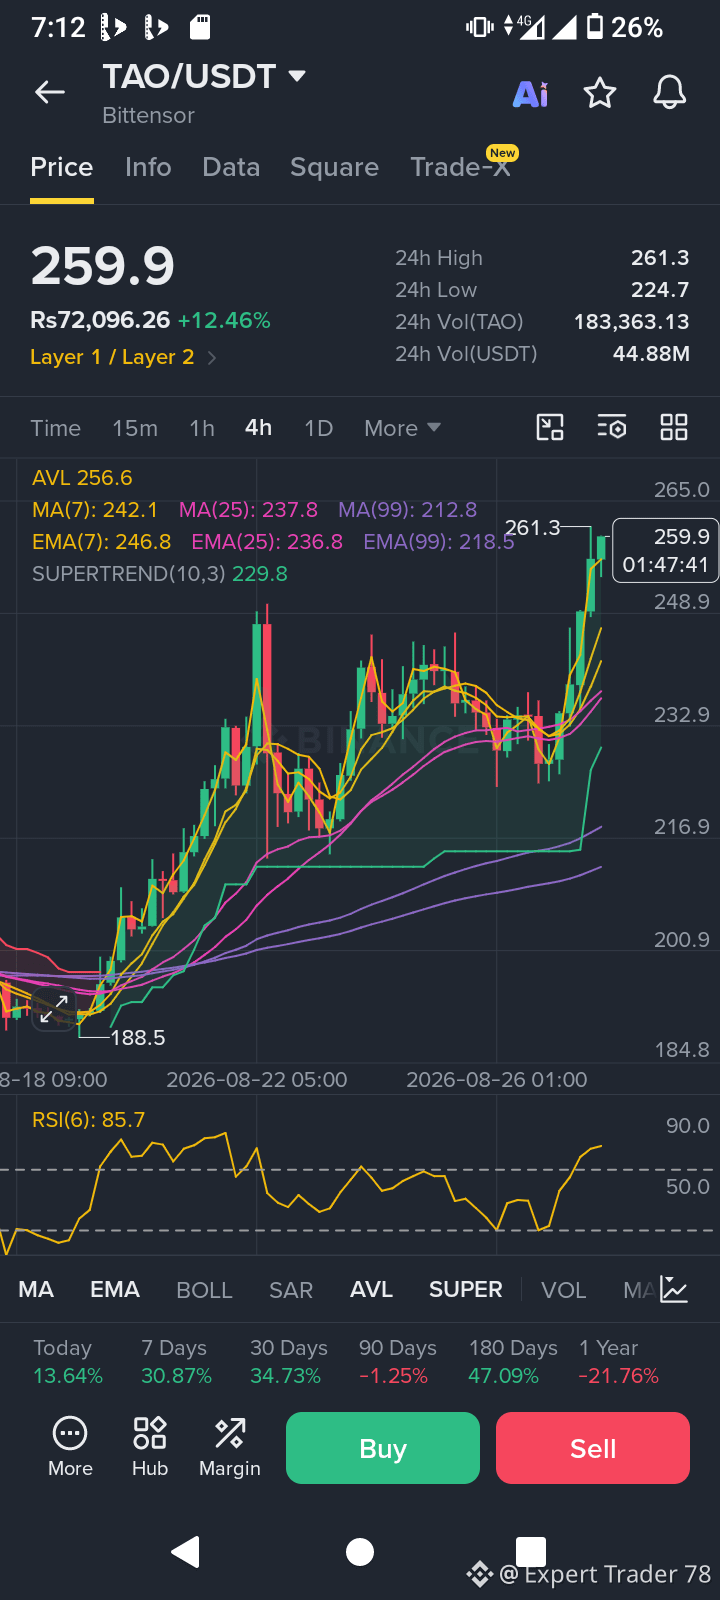Image resolution: width=720 pixels, height=1600 pixels.
Task: Switch to the Info tab
Action: coord(148,167)
